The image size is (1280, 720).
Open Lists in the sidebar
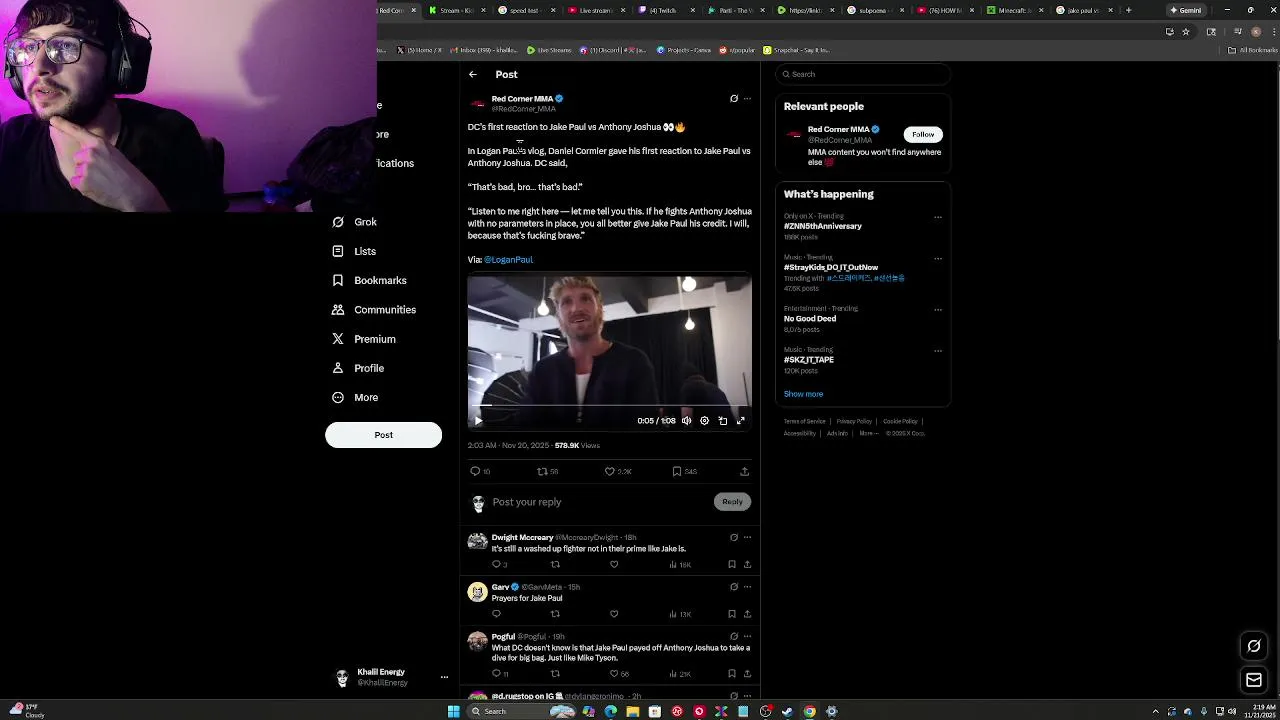click(x=354, y=251)
